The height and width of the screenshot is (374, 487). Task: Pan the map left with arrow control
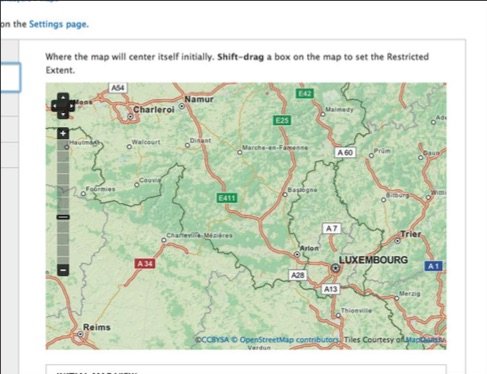55,106
